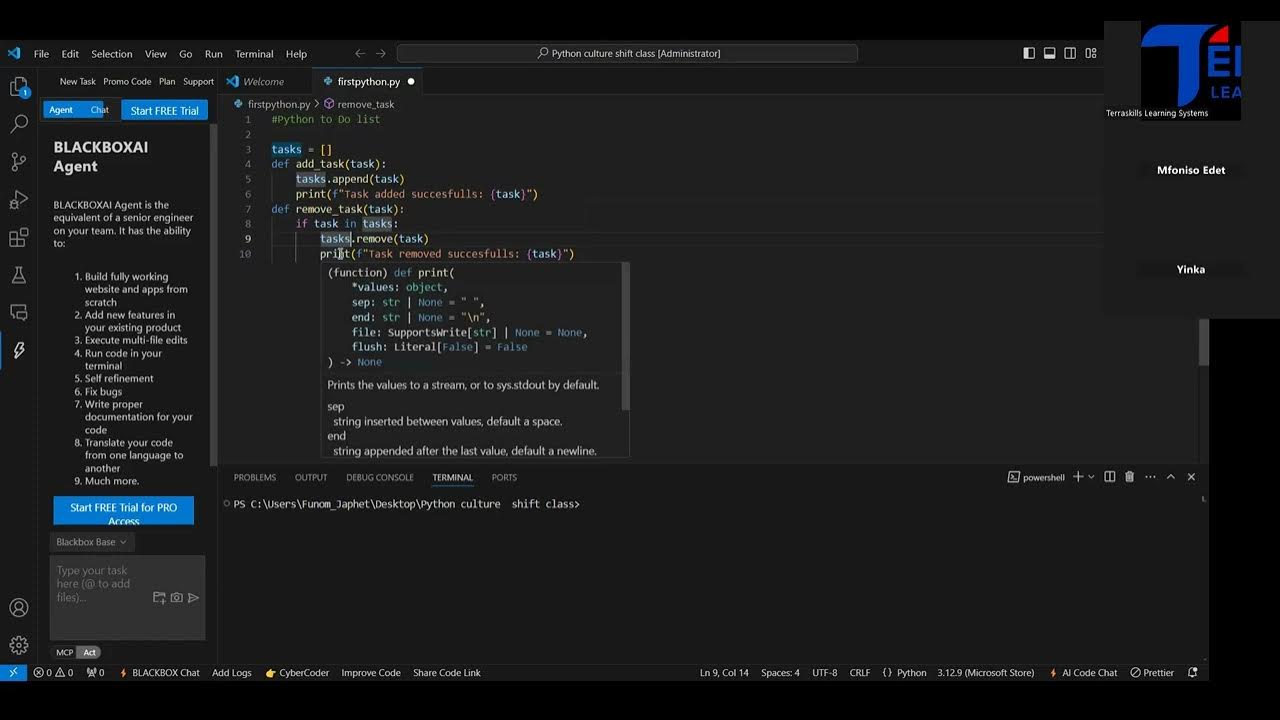1280x720 pixels.
Task: Click the editor vertical scrollbar
Action: 1204,341
